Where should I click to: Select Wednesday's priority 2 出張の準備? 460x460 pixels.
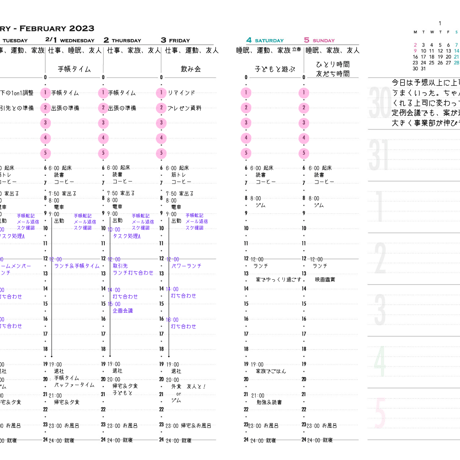click(65, 108)
